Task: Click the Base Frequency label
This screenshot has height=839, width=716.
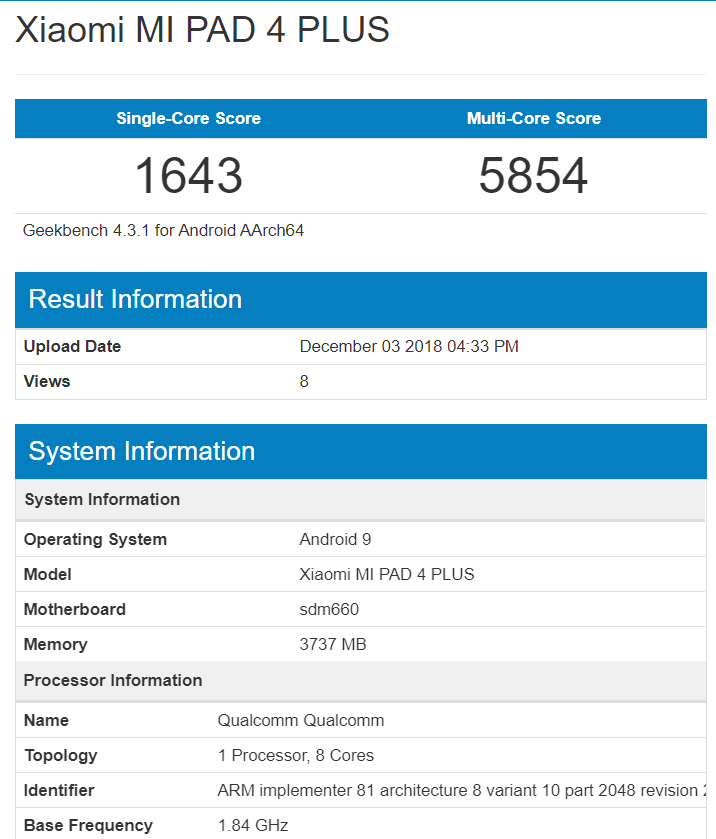Action: tap(88, 826)
